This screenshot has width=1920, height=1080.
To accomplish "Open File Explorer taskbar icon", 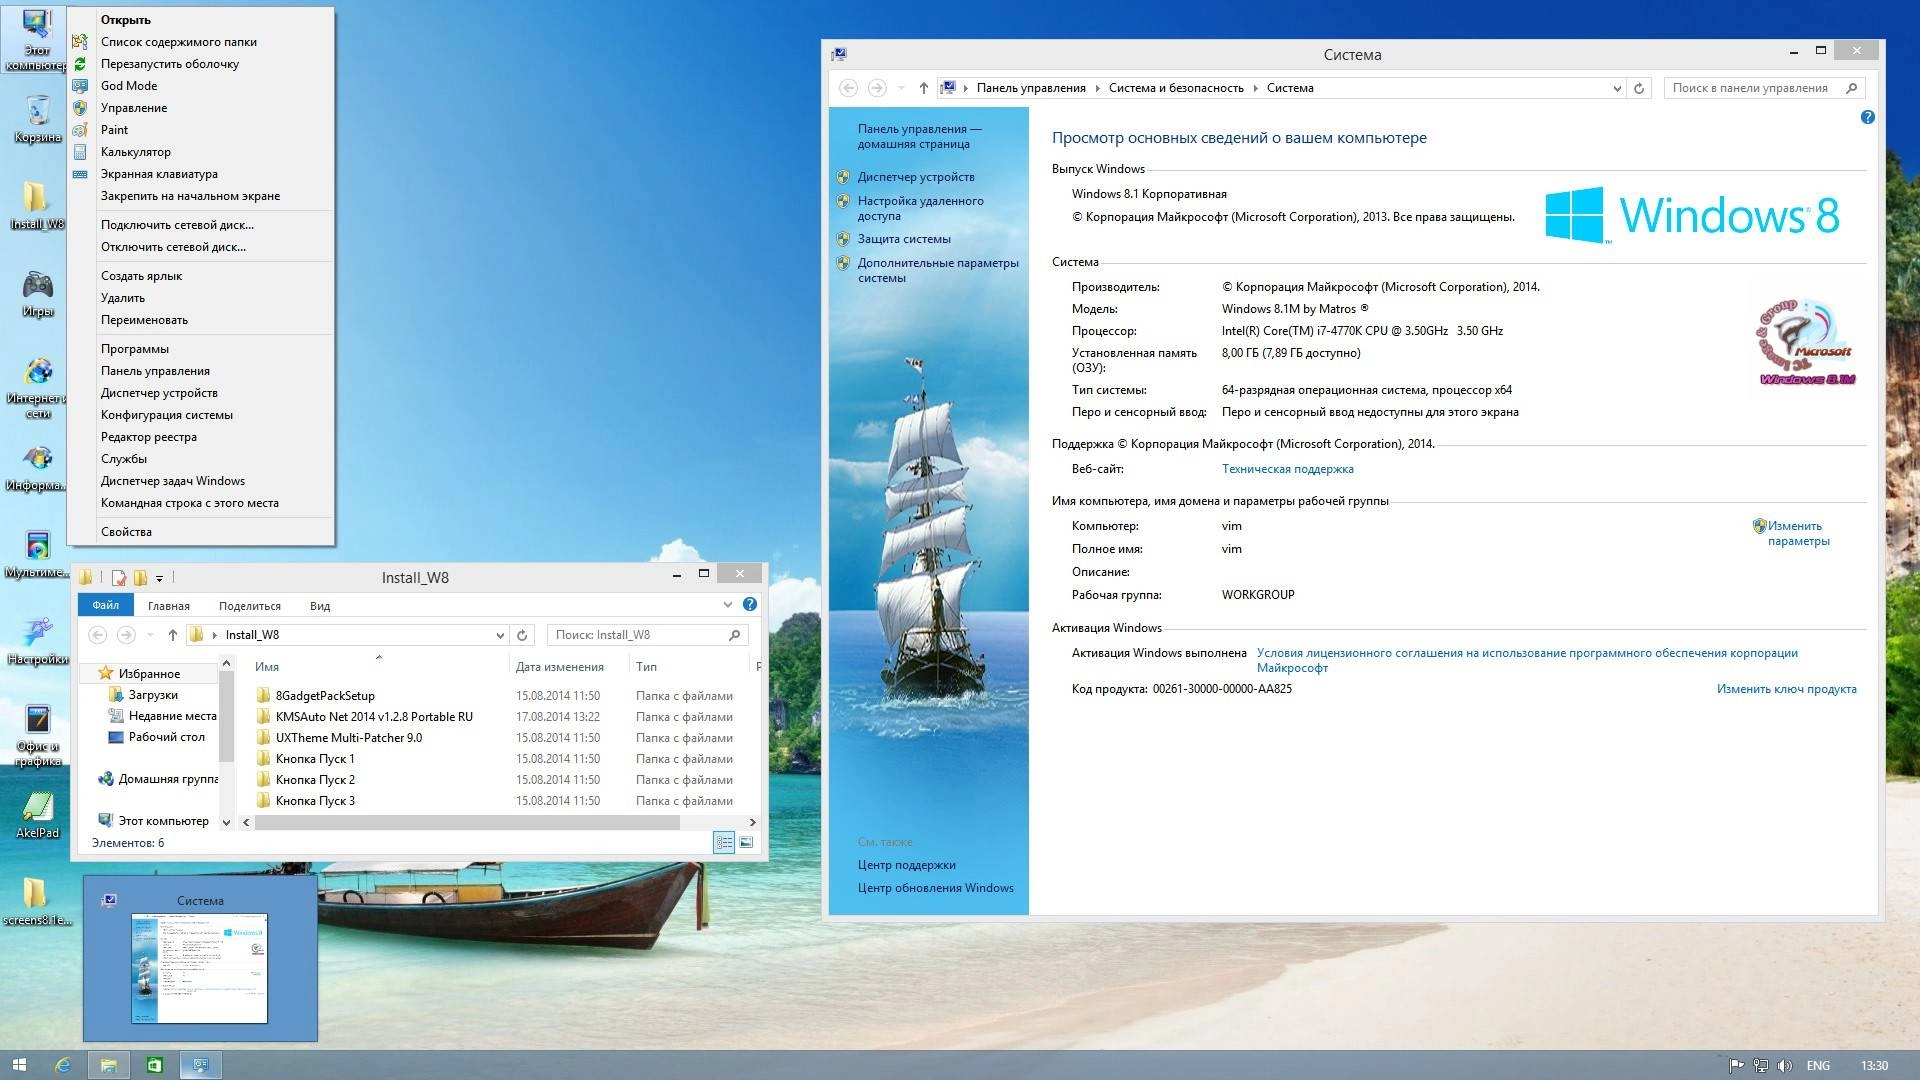I will pyautogui.click(x=108, y=1065).
